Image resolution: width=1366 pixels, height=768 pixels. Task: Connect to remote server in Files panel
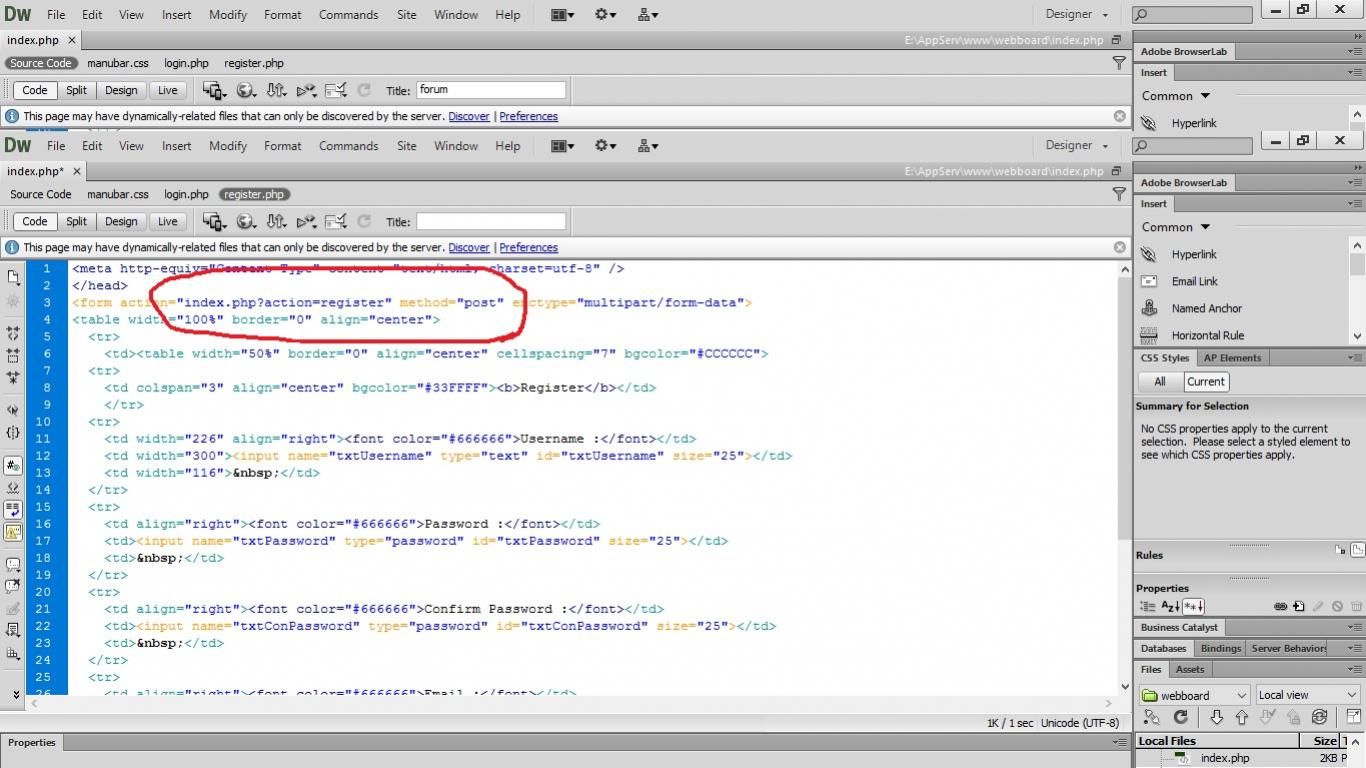pos(1151,717)
